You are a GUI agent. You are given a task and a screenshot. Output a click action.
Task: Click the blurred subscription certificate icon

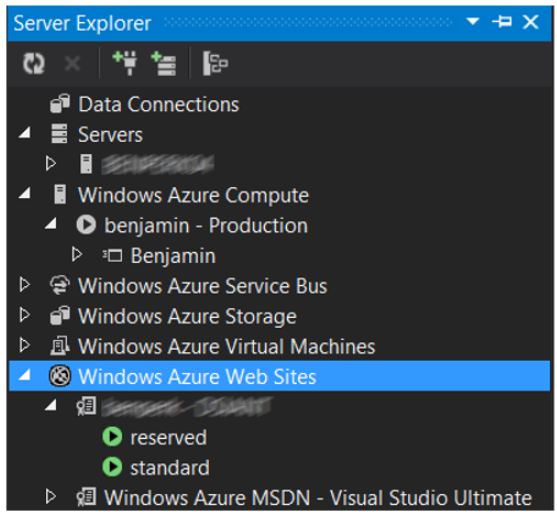pos(86,406)
